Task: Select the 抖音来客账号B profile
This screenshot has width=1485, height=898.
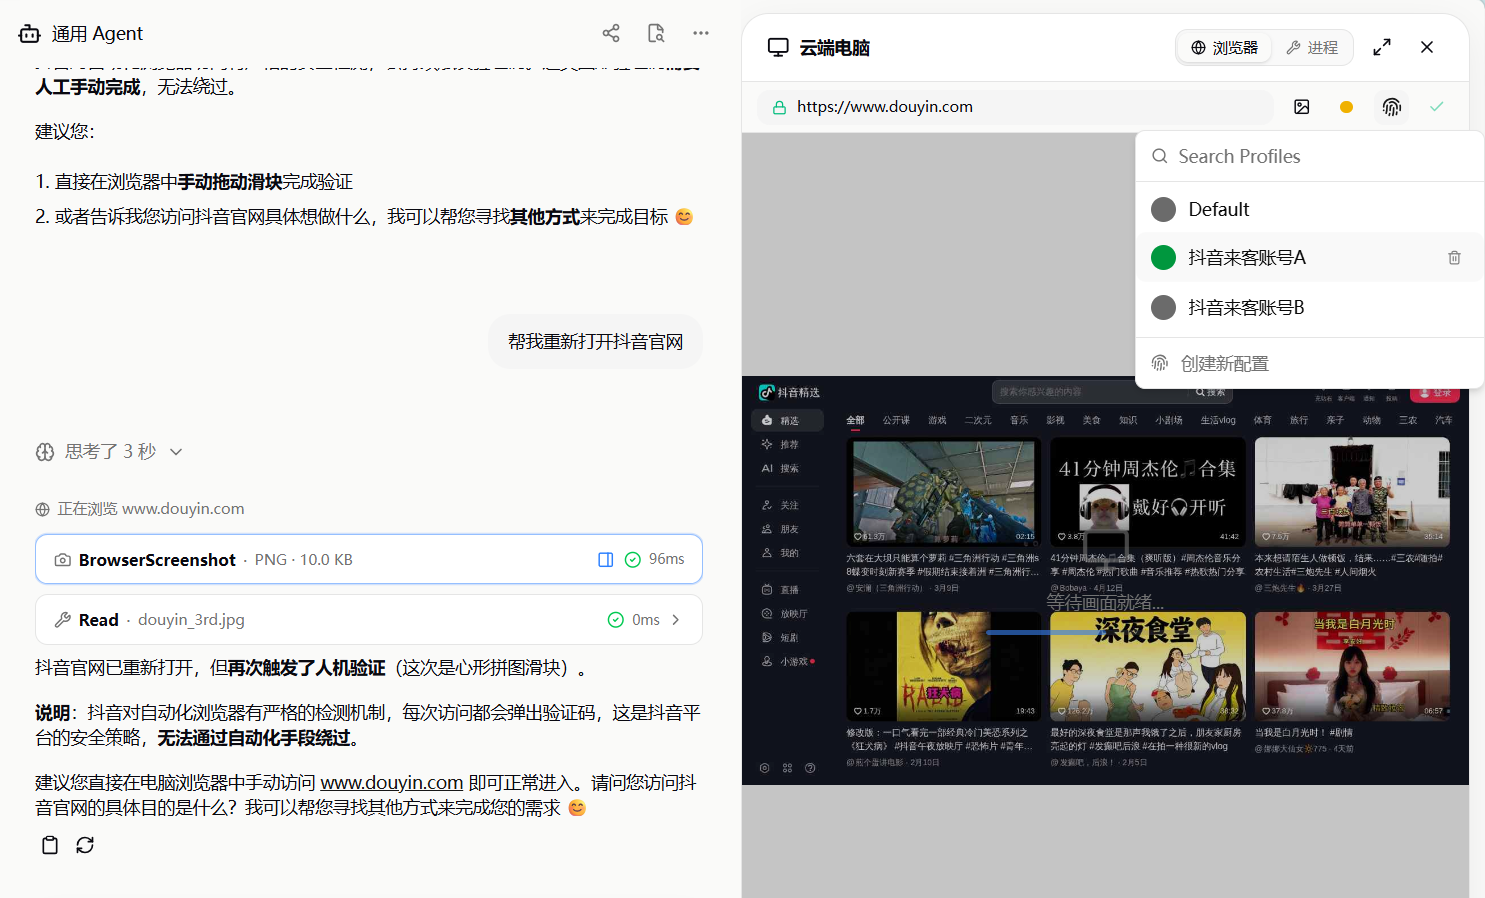Action: click(1309, 307)
